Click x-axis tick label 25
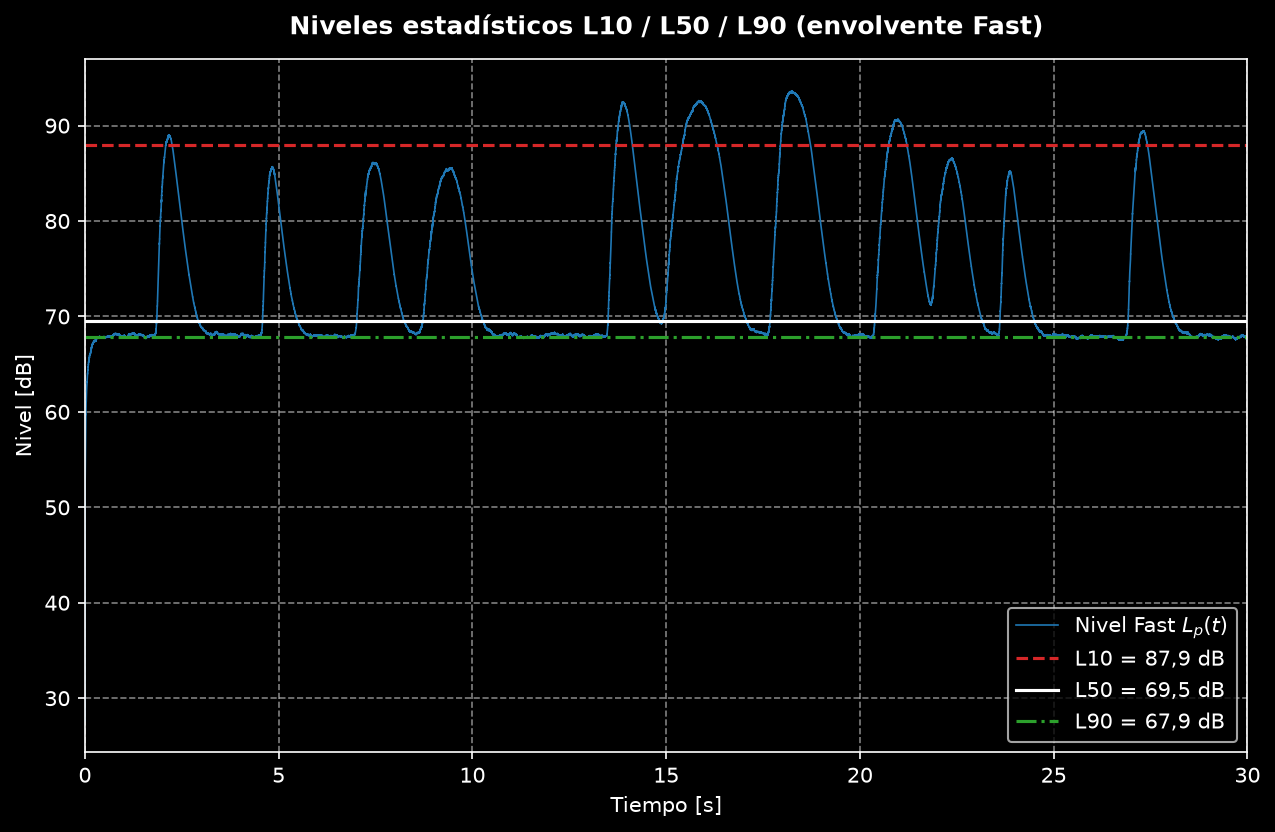Viewport: 1275px width, 832px height. (1053, 774)
